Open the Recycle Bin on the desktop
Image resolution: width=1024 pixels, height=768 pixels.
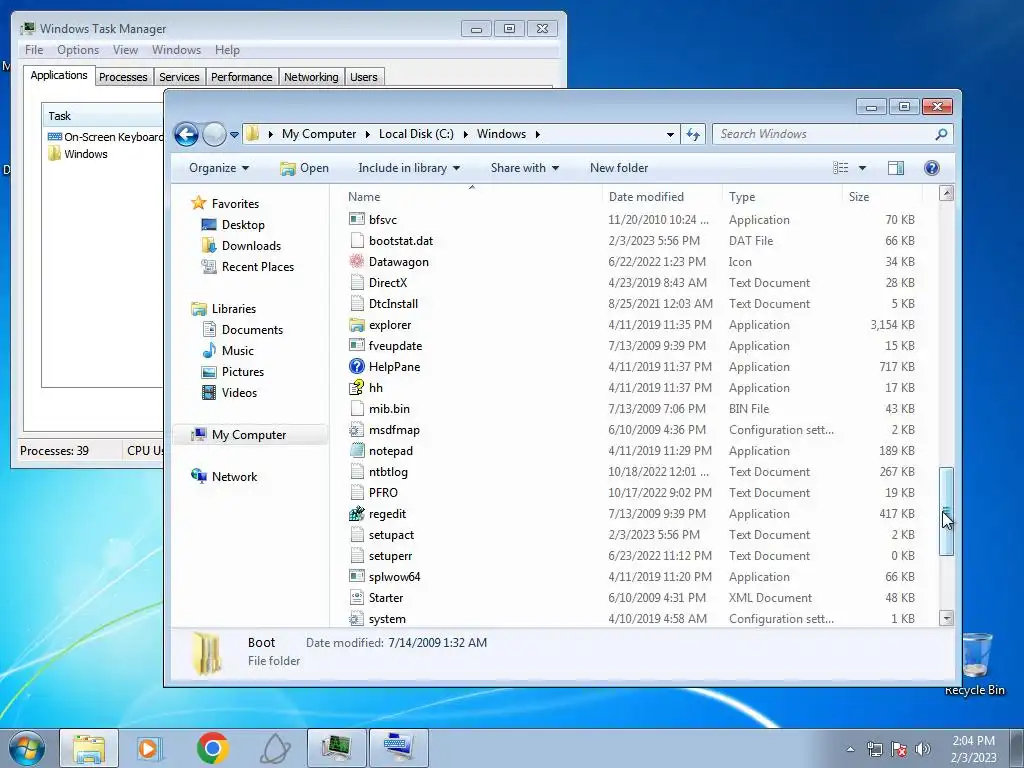[975, 663]
